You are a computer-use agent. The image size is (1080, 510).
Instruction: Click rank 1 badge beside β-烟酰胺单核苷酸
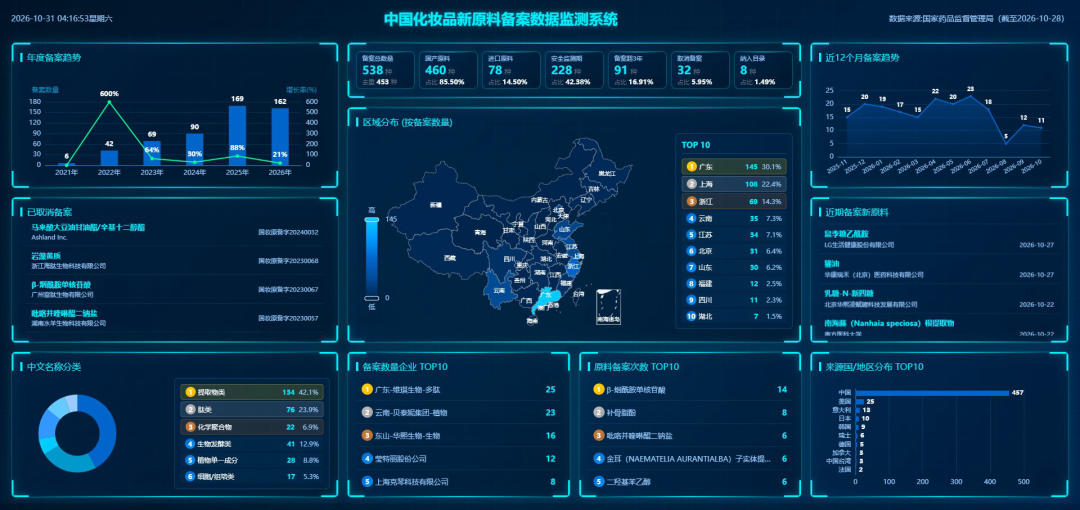tap(598, 389)
